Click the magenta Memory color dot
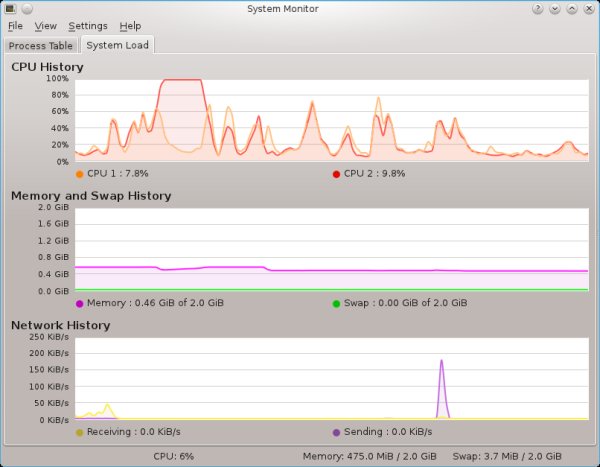The height and width of the screenshot is (467, 600). (x=80, y=304)
